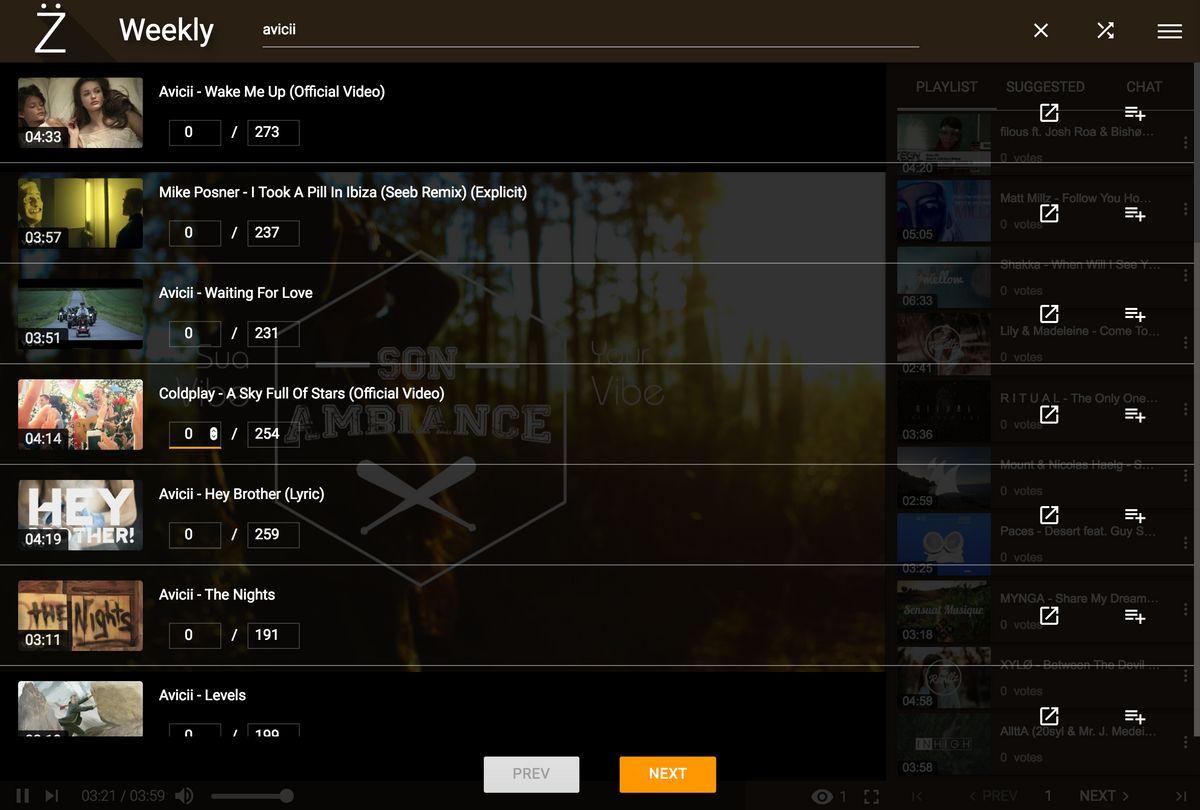
Task: Open Avicii - Wake Me Up in new window
Action: coord(1049,113)
